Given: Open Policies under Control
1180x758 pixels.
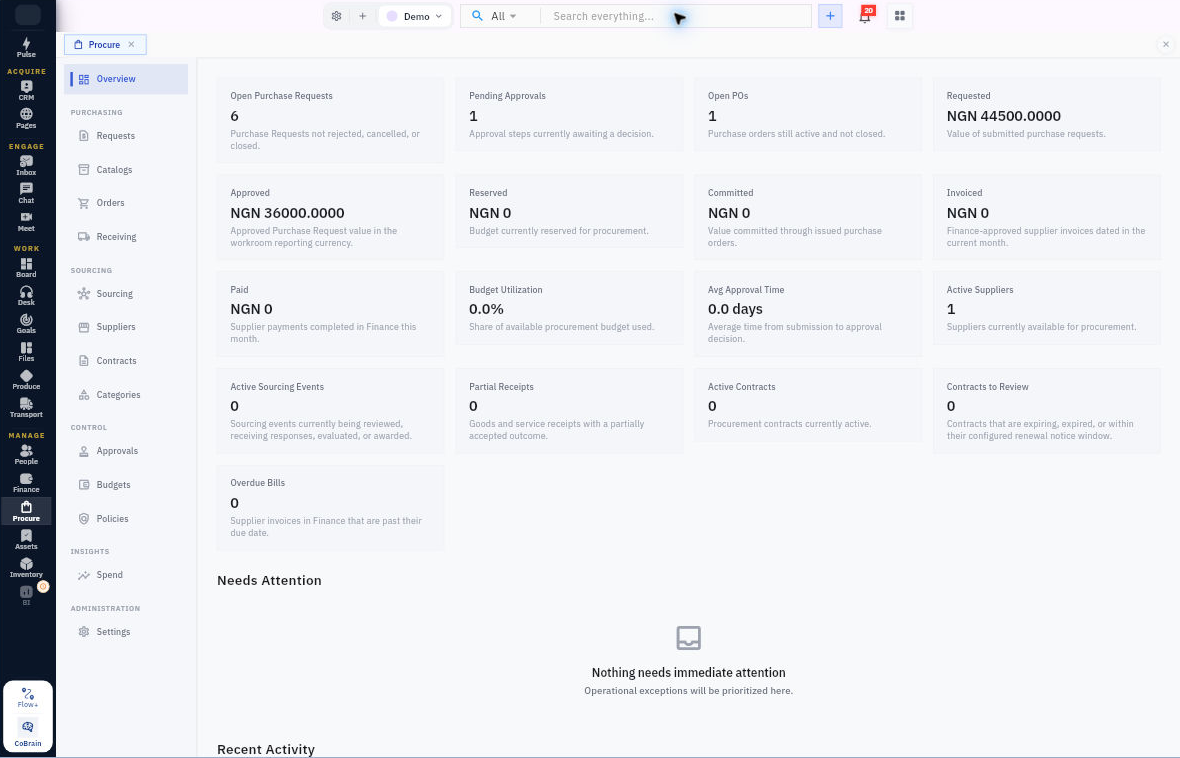Looking at the screenshot, I should [x=126, y=519].
